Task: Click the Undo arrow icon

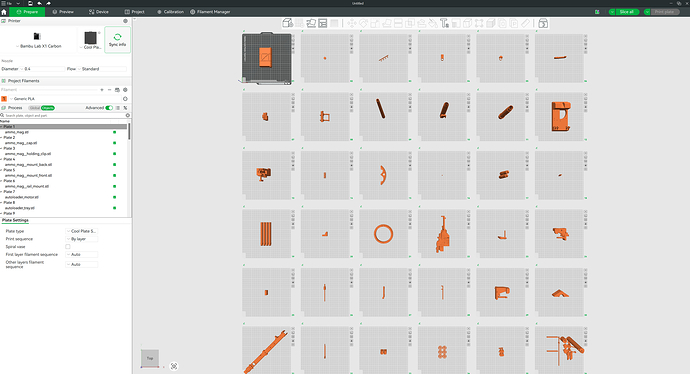Action: tap(40, 3)
